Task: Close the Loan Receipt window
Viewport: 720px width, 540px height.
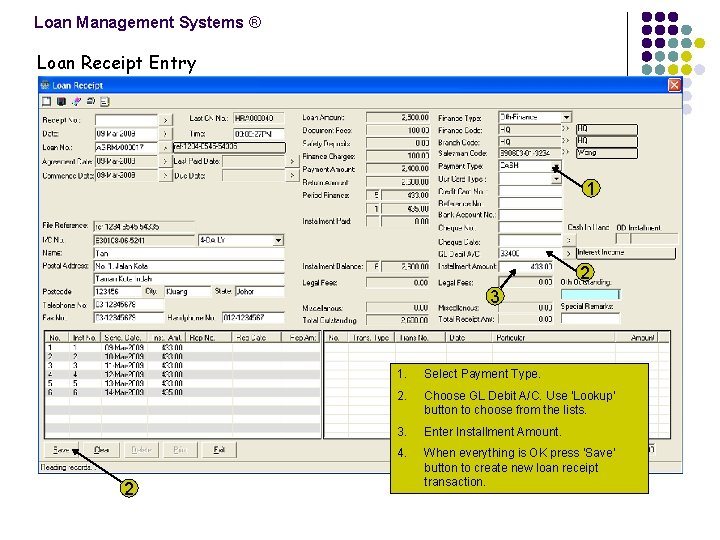Action: [674, 85]
